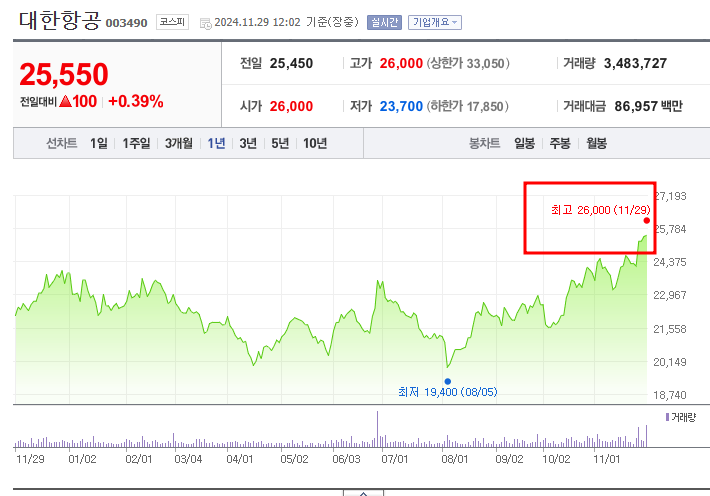Select the 1년 line chart period
Viewport: 710px width, 496px height.
coord(216,144)
